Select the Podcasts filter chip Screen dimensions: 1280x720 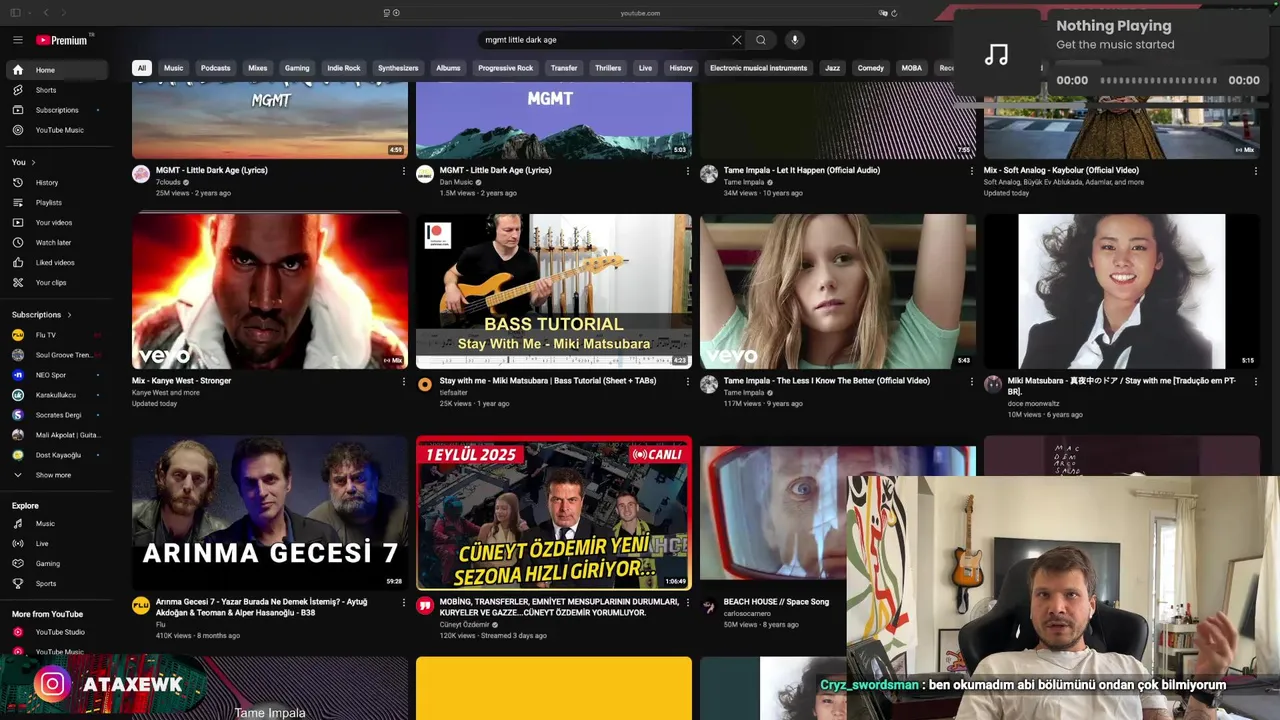[216, 68]
